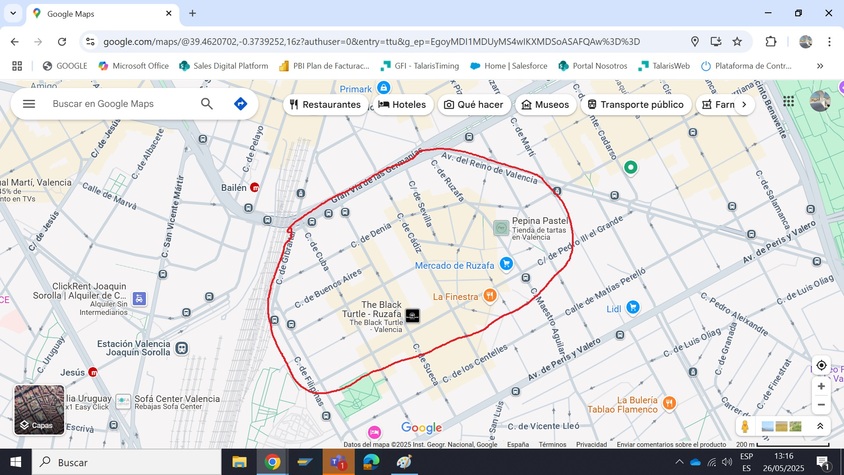The width and height of the screenshot is (844, 475).
Task: Open directions with the blue arrow icon
Action: (x=240, y=104)
